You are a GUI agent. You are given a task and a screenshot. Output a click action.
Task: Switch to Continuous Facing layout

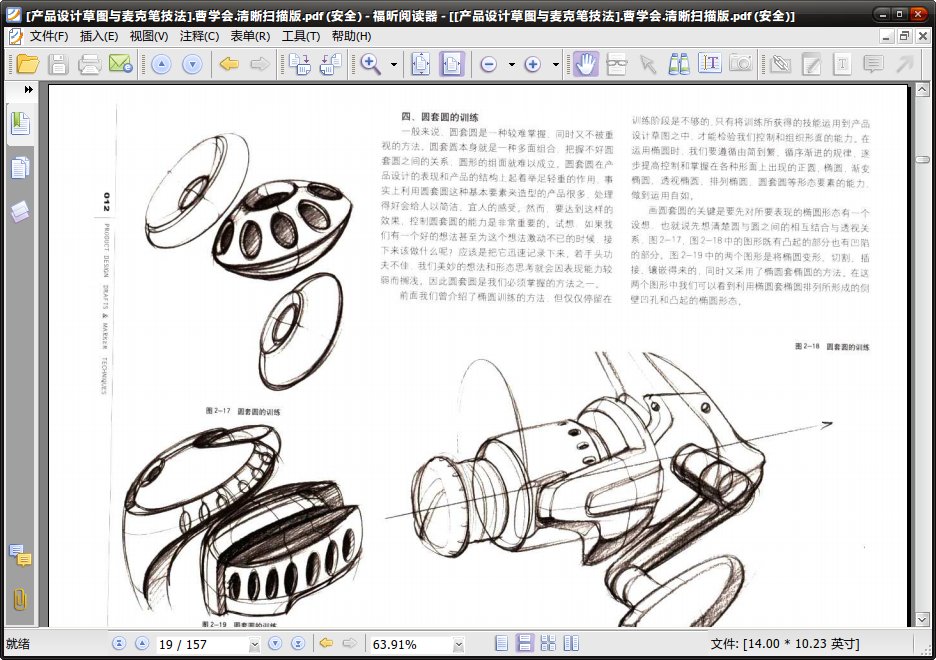tap(571, 643)
